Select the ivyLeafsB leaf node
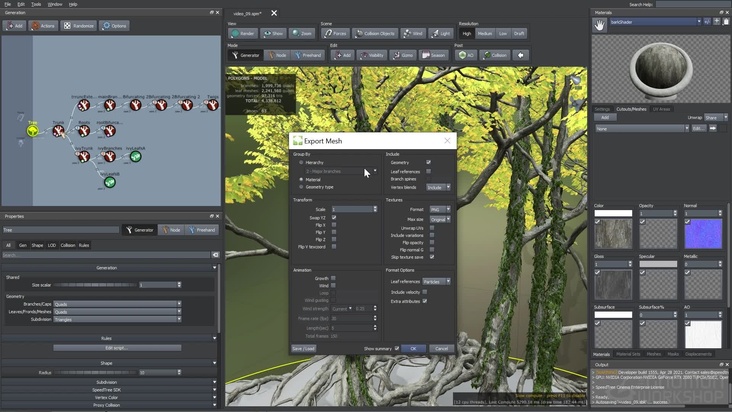 coord(110,182)
